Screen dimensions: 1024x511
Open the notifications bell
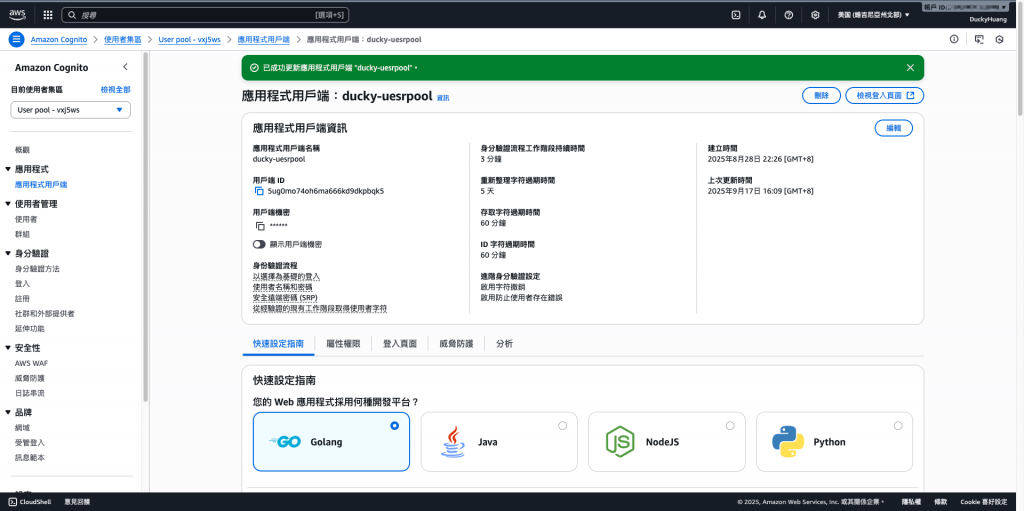[762, 14]
